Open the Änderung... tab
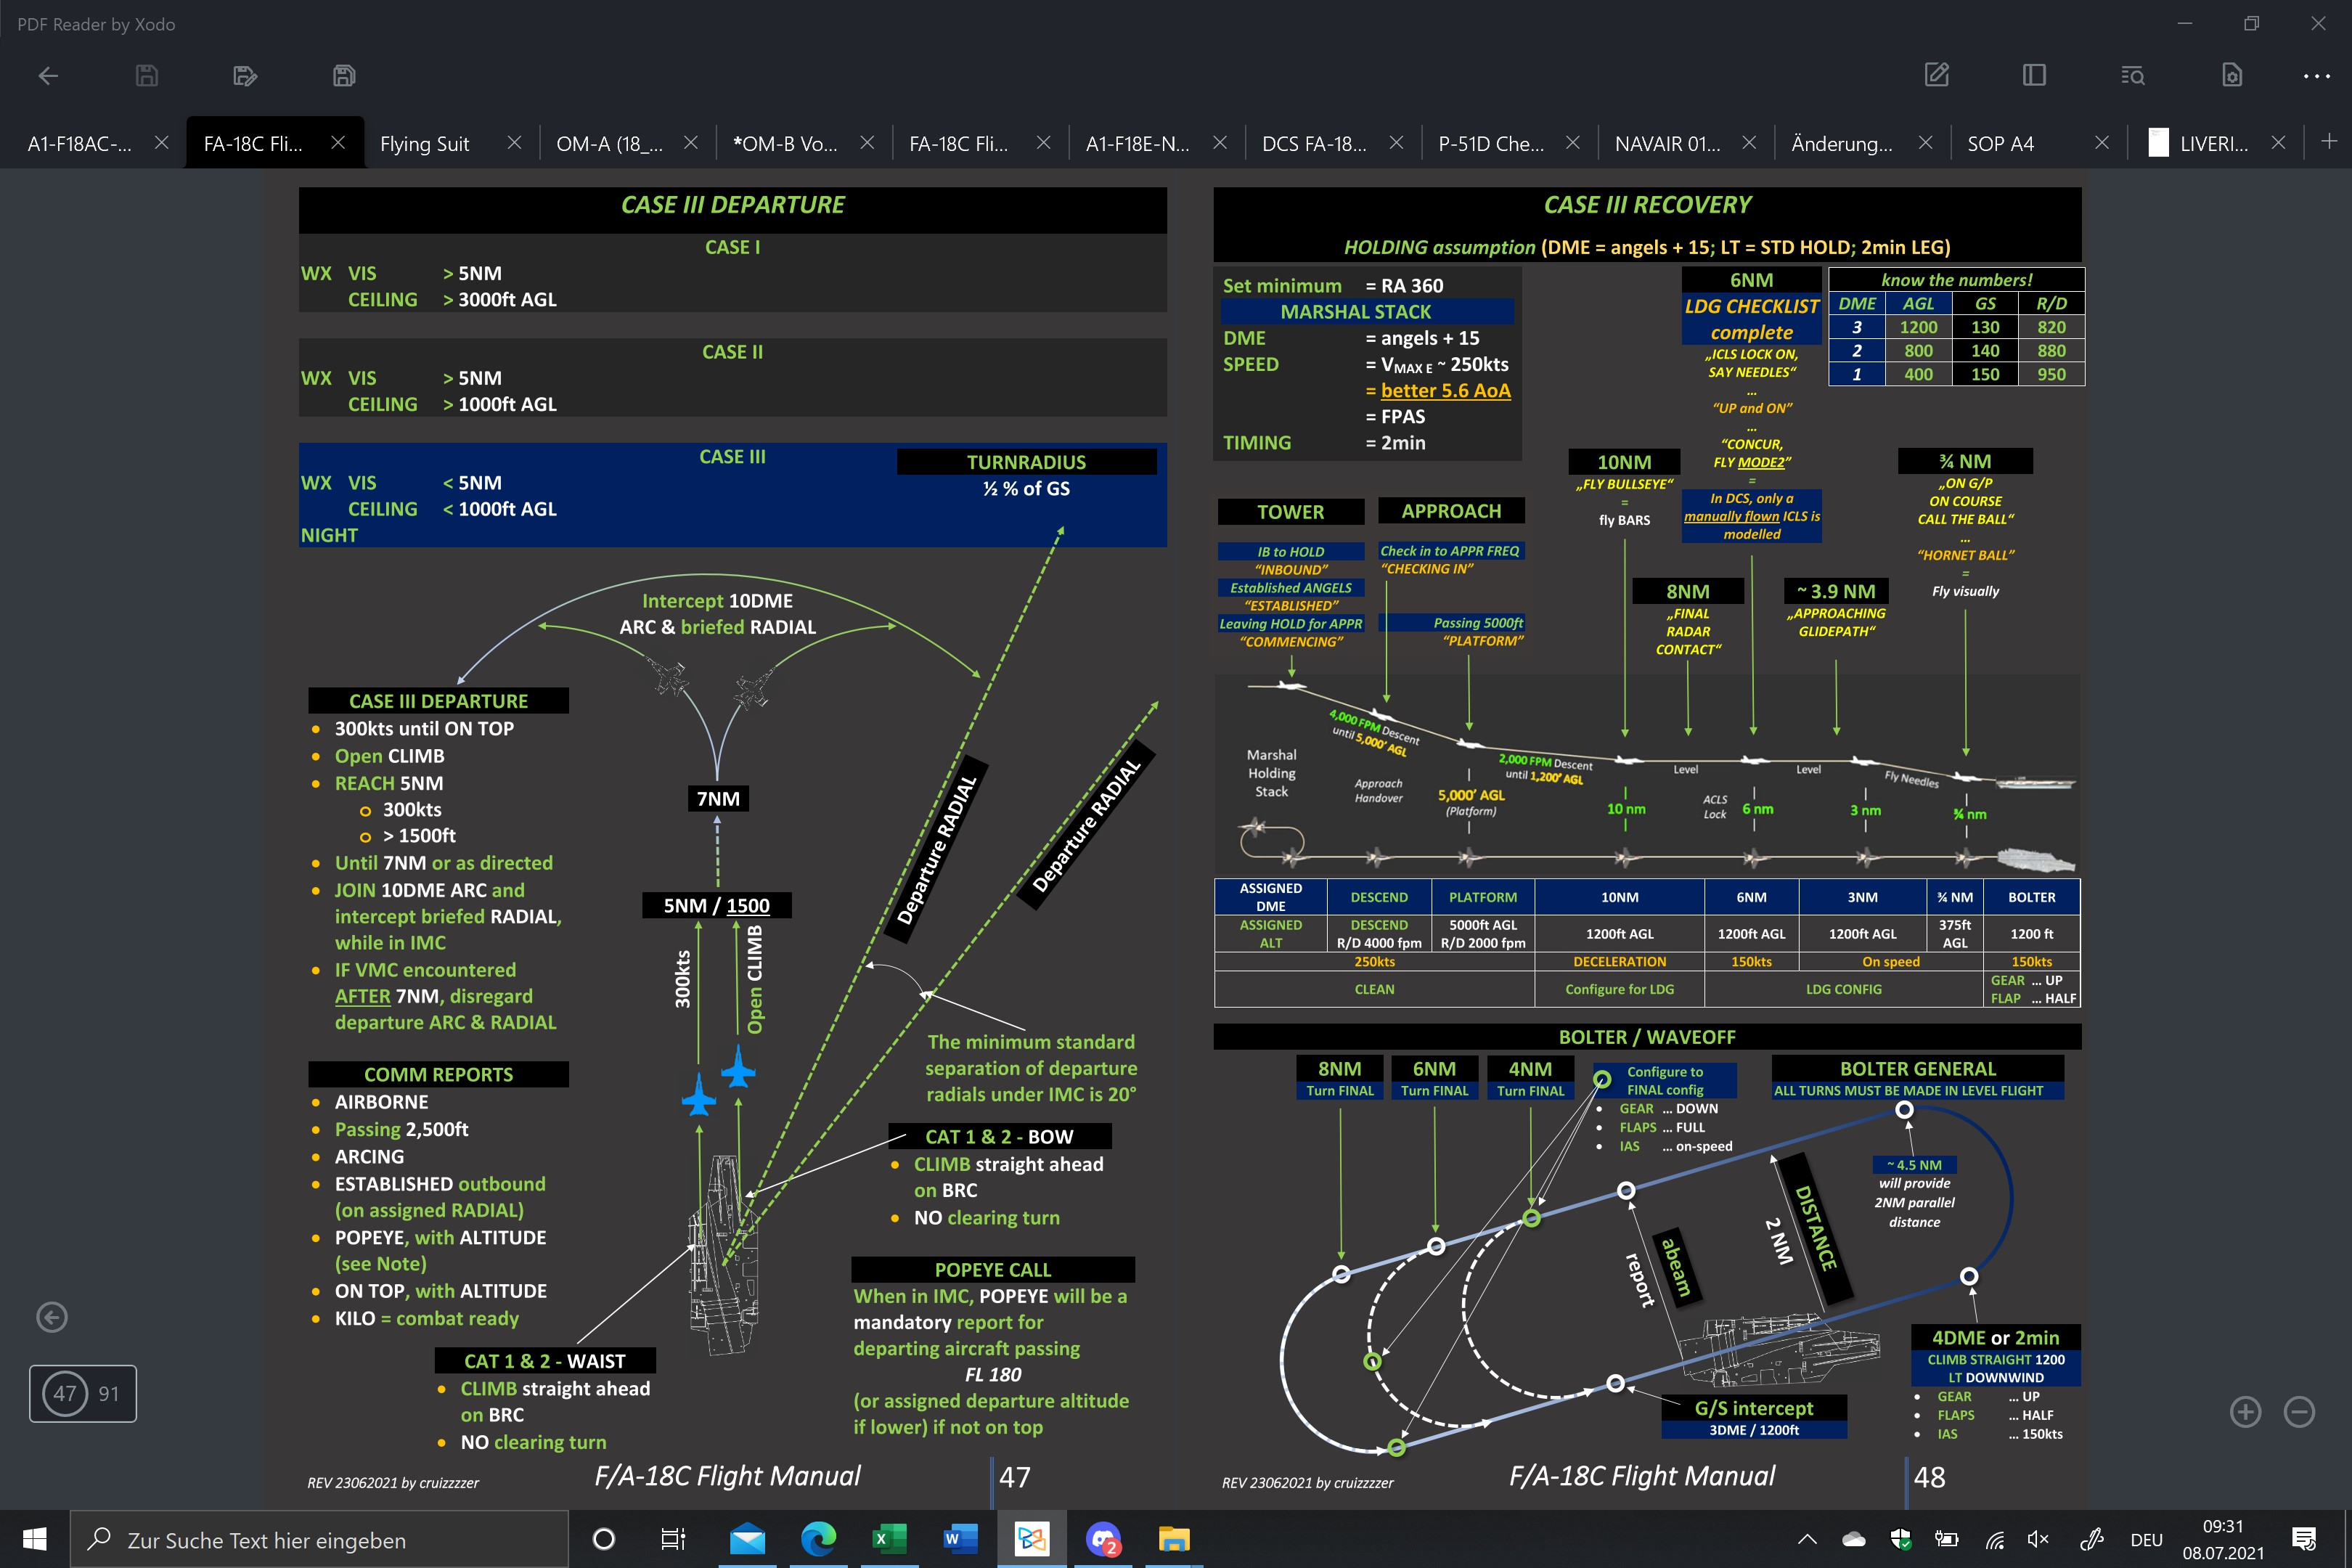Screen dimensions: 2352x1568 pos(1842,144)
